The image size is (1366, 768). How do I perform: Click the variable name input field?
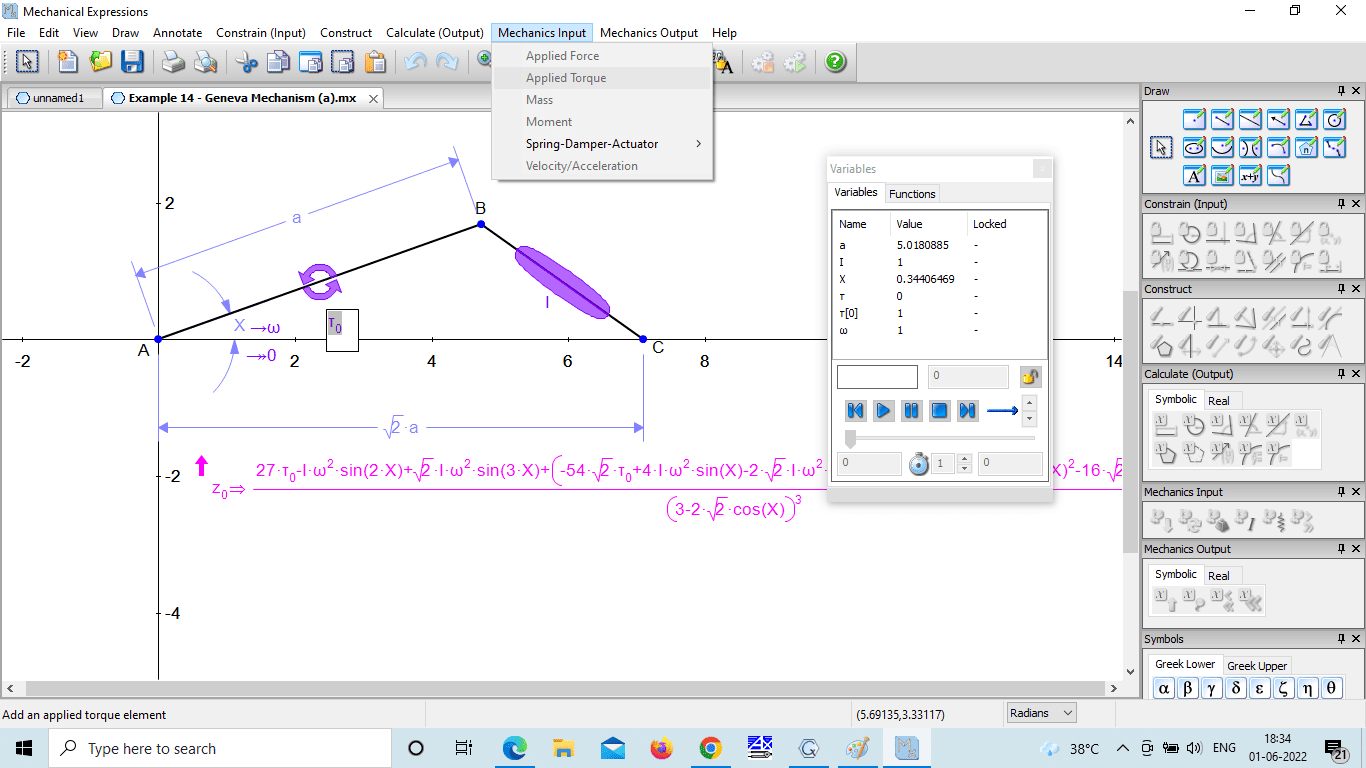[877, 377]
